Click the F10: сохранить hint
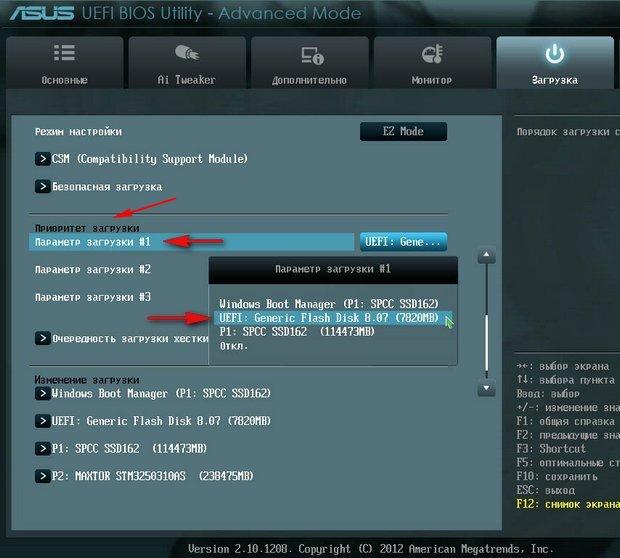Viewport: 620px width, 558px height. [557, 477]
